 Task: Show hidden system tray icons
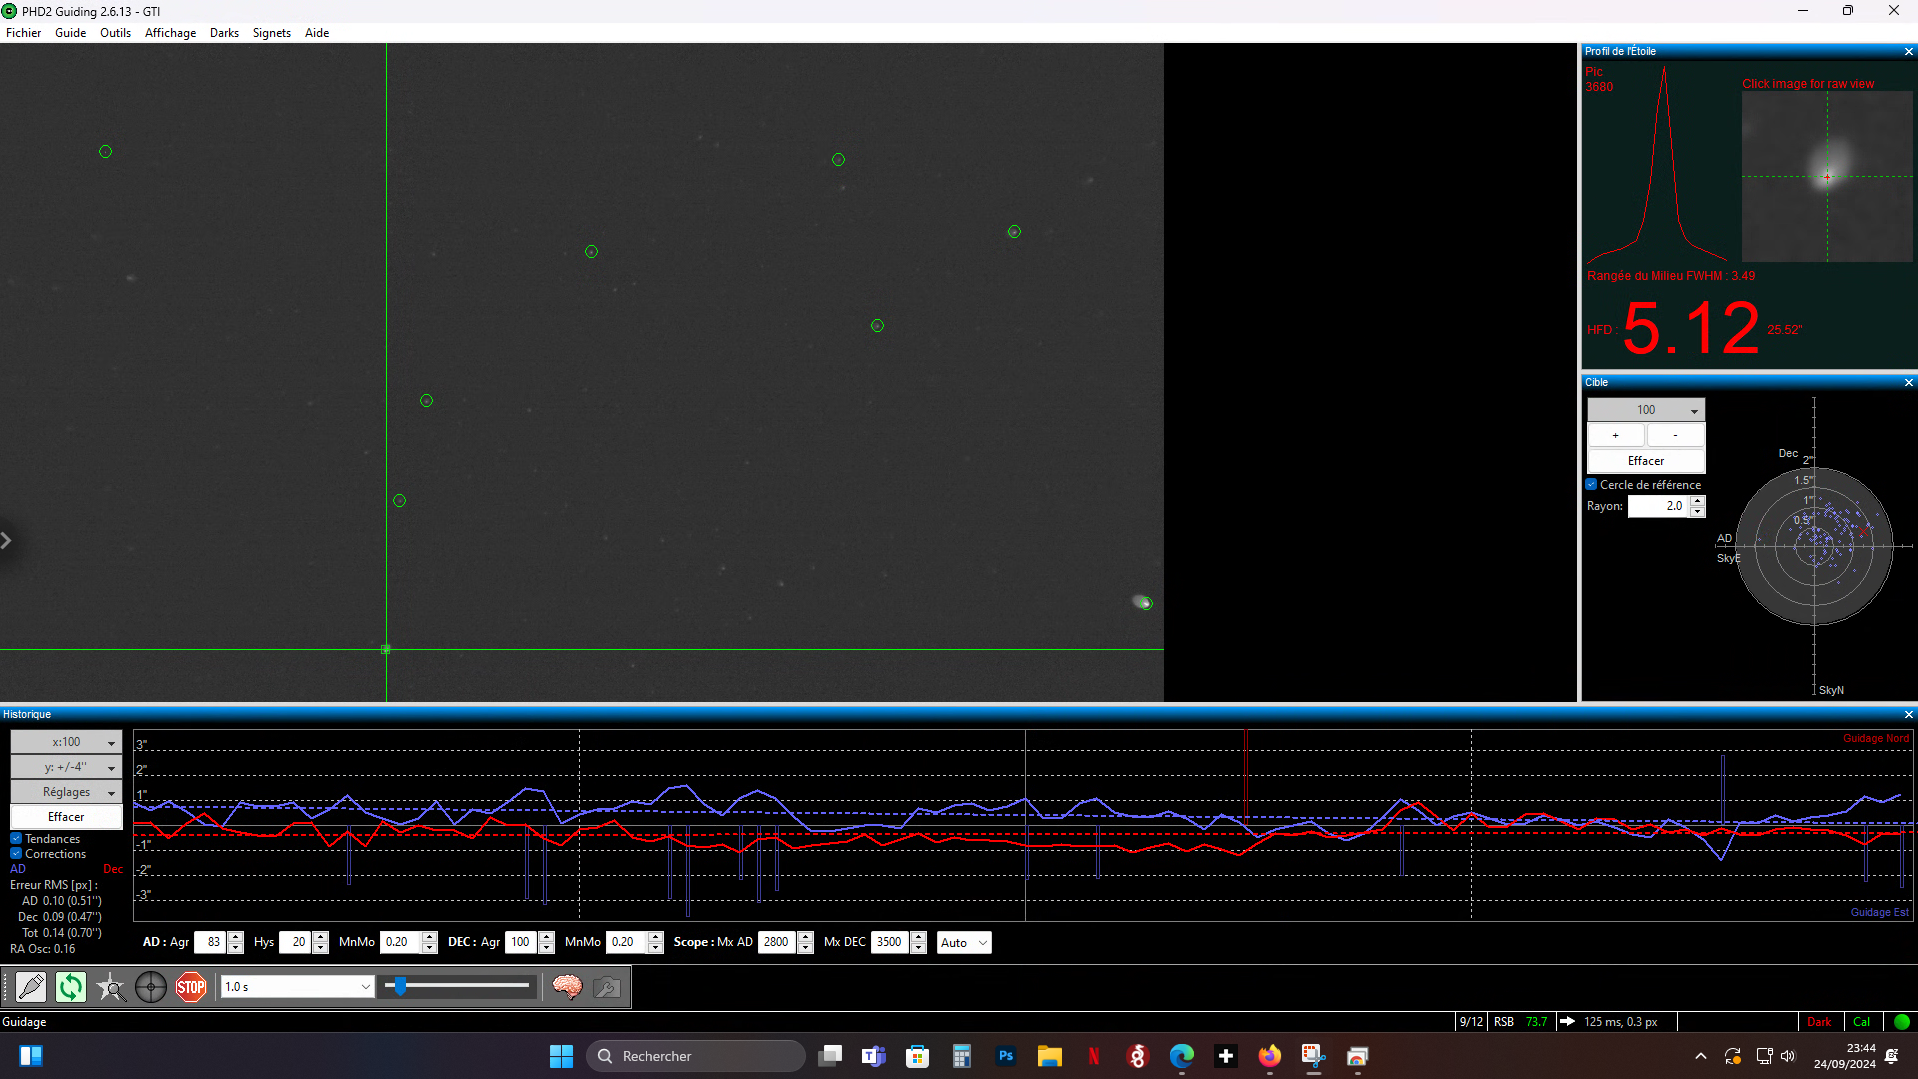(x=1701, y=1056)
